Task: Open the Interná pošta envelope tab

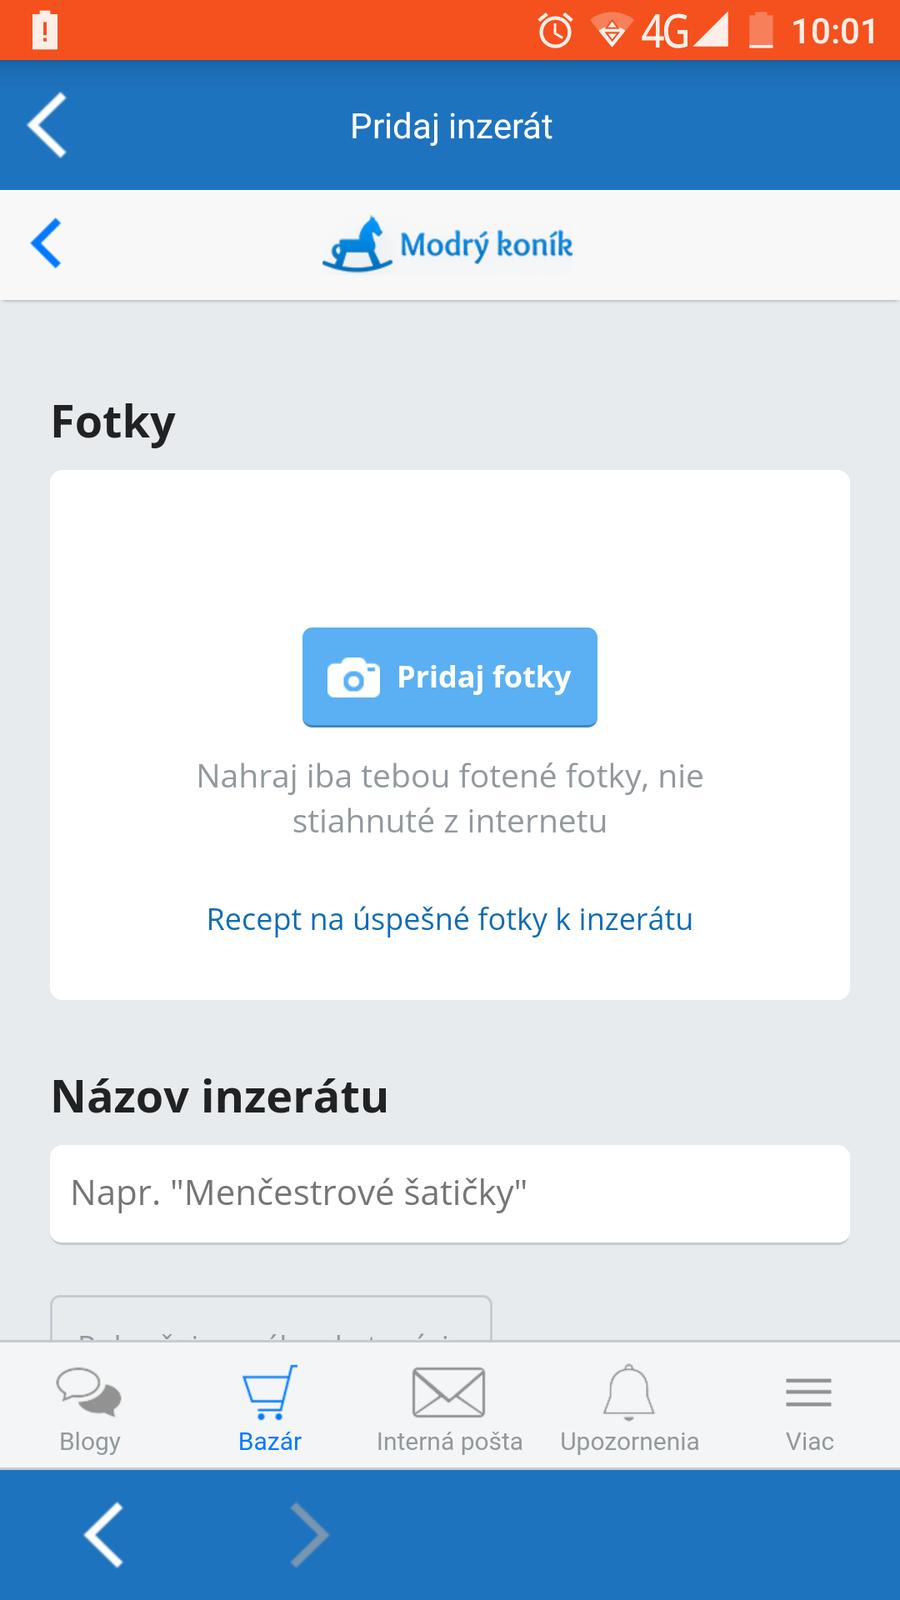Action: [x=449, y=1408]
